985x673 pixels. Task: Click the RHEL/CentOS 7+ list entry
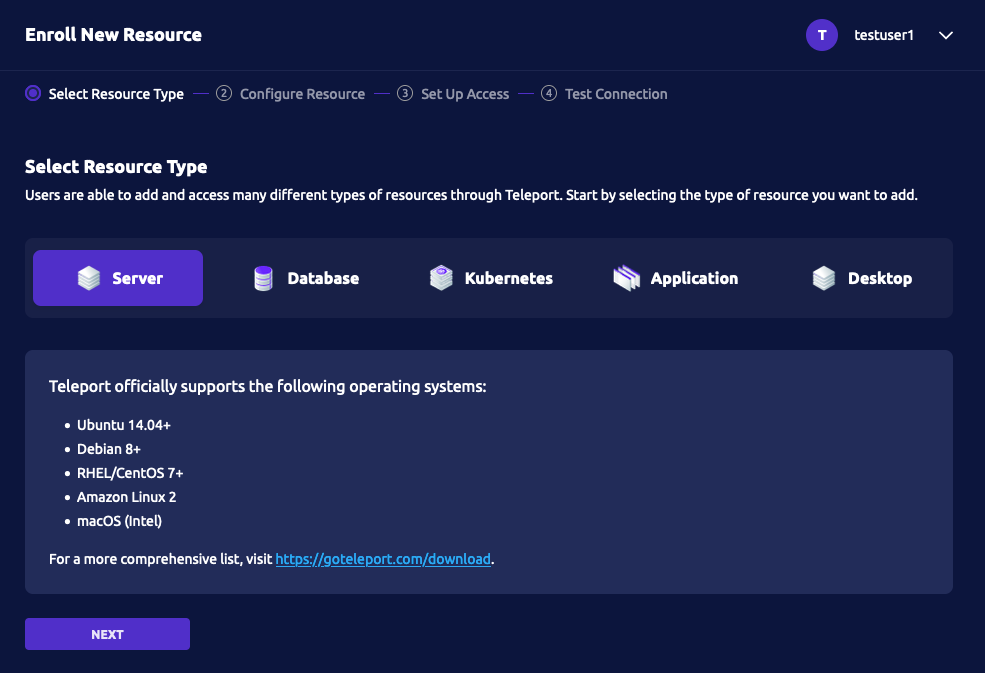tap(130, 473)
